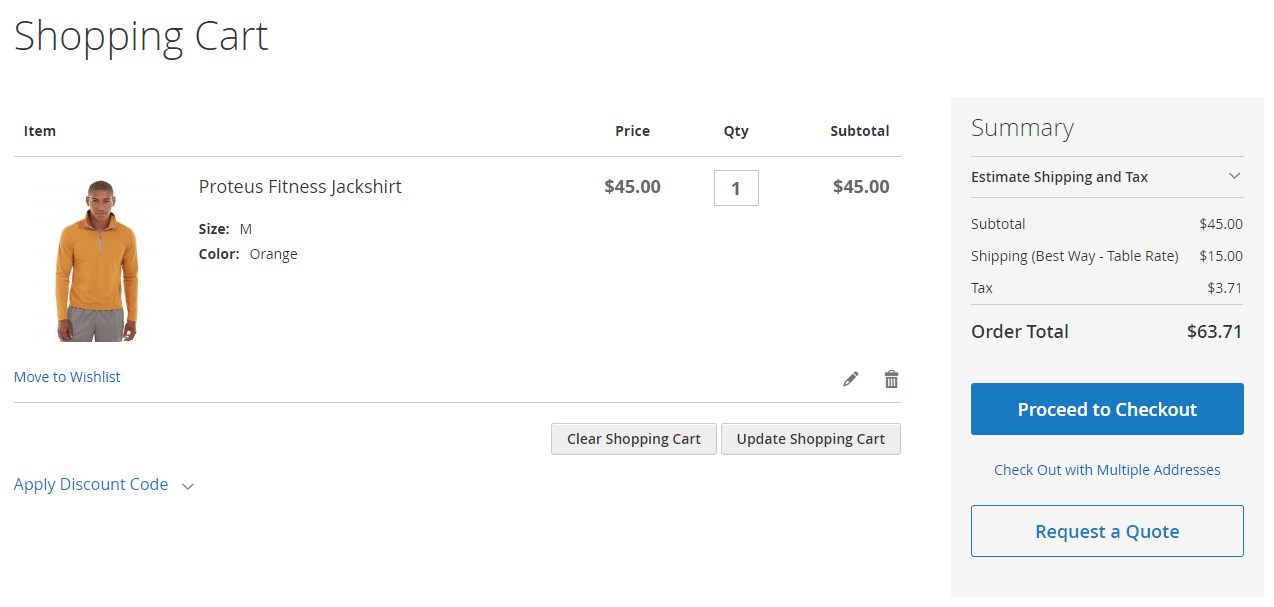The image size is (1274, 607).
Task: Expand the Estimate Shipping and Tax label
Action: click(1059, 177)
